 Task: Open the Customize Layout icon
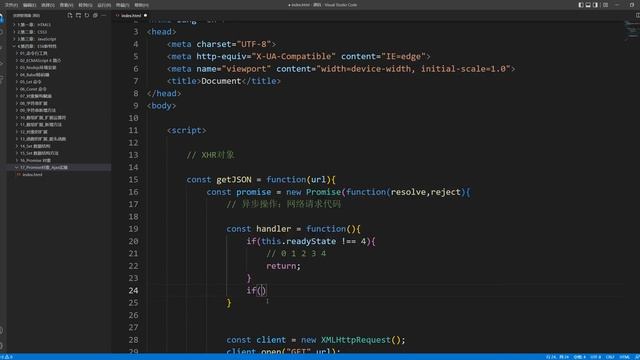point(605,5)
